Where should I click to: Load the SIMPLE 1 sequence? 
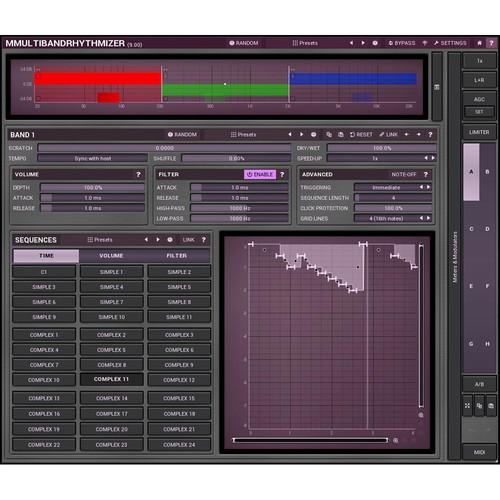[111, 272]
